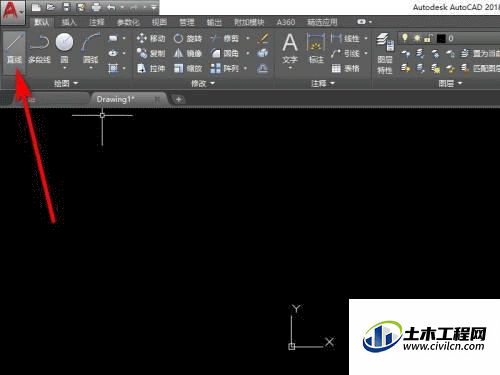Click the 文字 text tool
This screenshot has width=500, height=375.
click(290, 48)
